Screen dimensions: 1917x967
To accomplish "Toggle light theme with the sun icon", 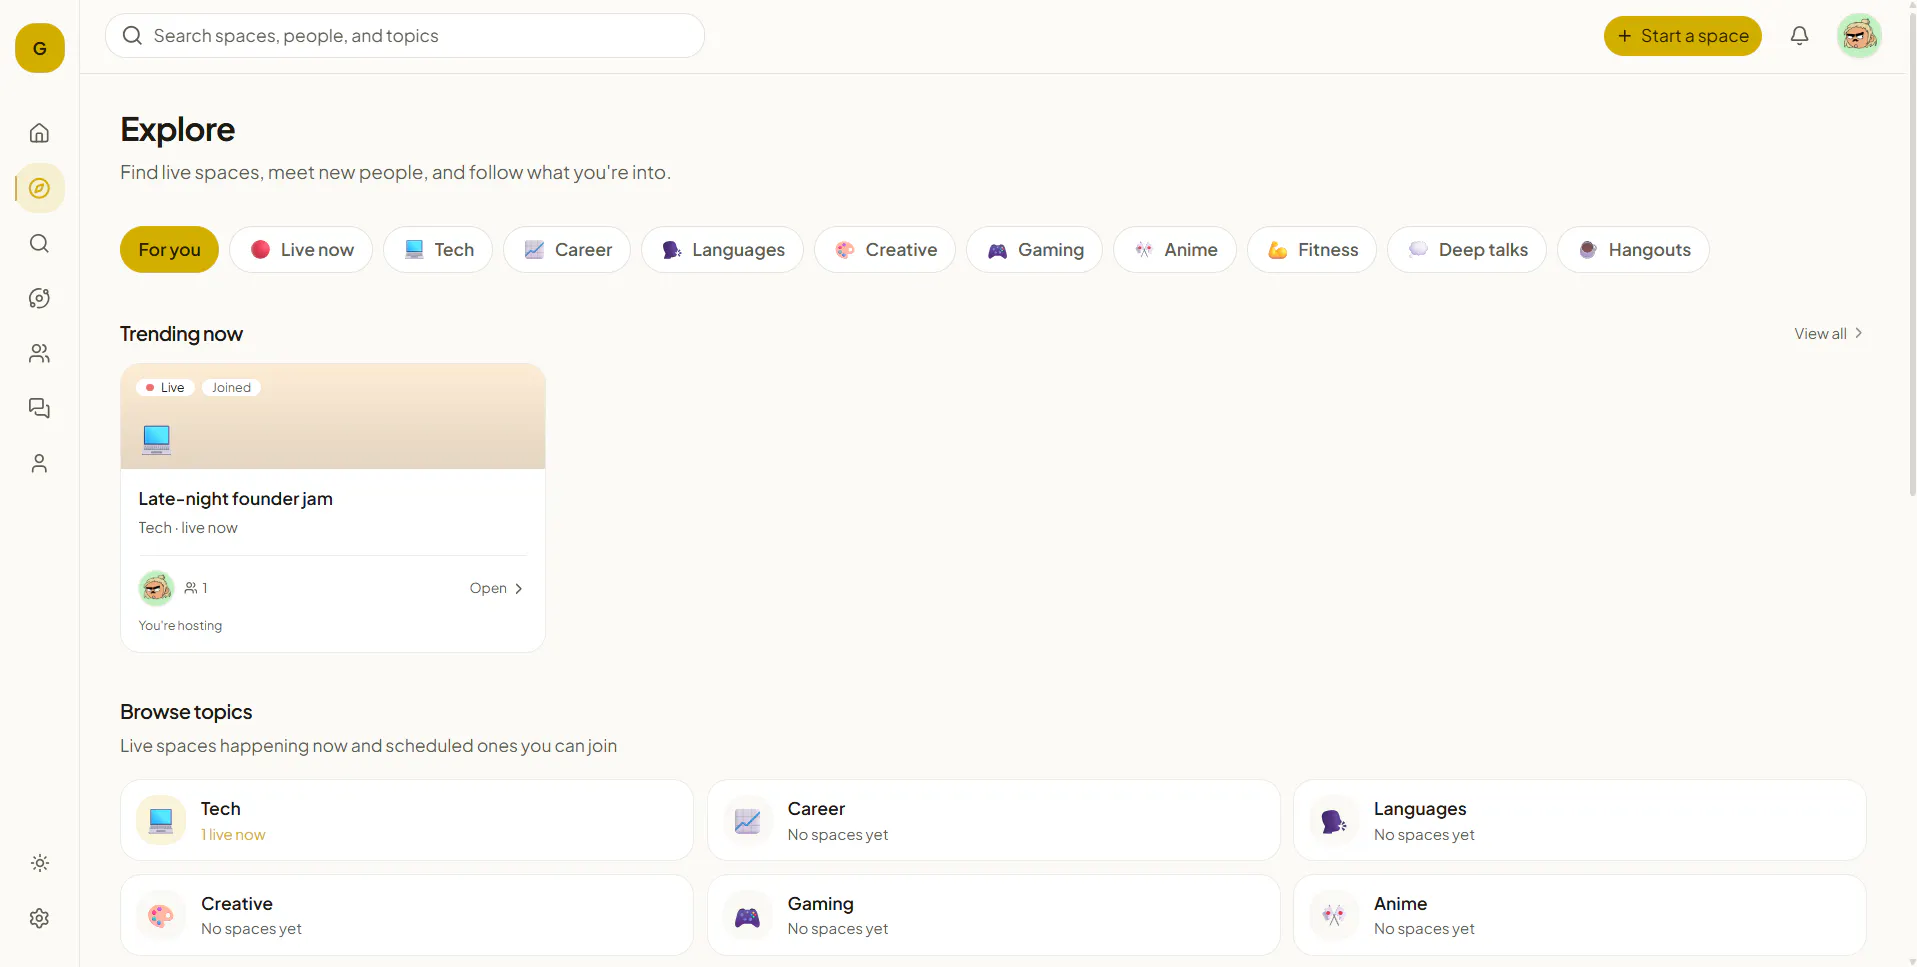I will tap(39, 863).
